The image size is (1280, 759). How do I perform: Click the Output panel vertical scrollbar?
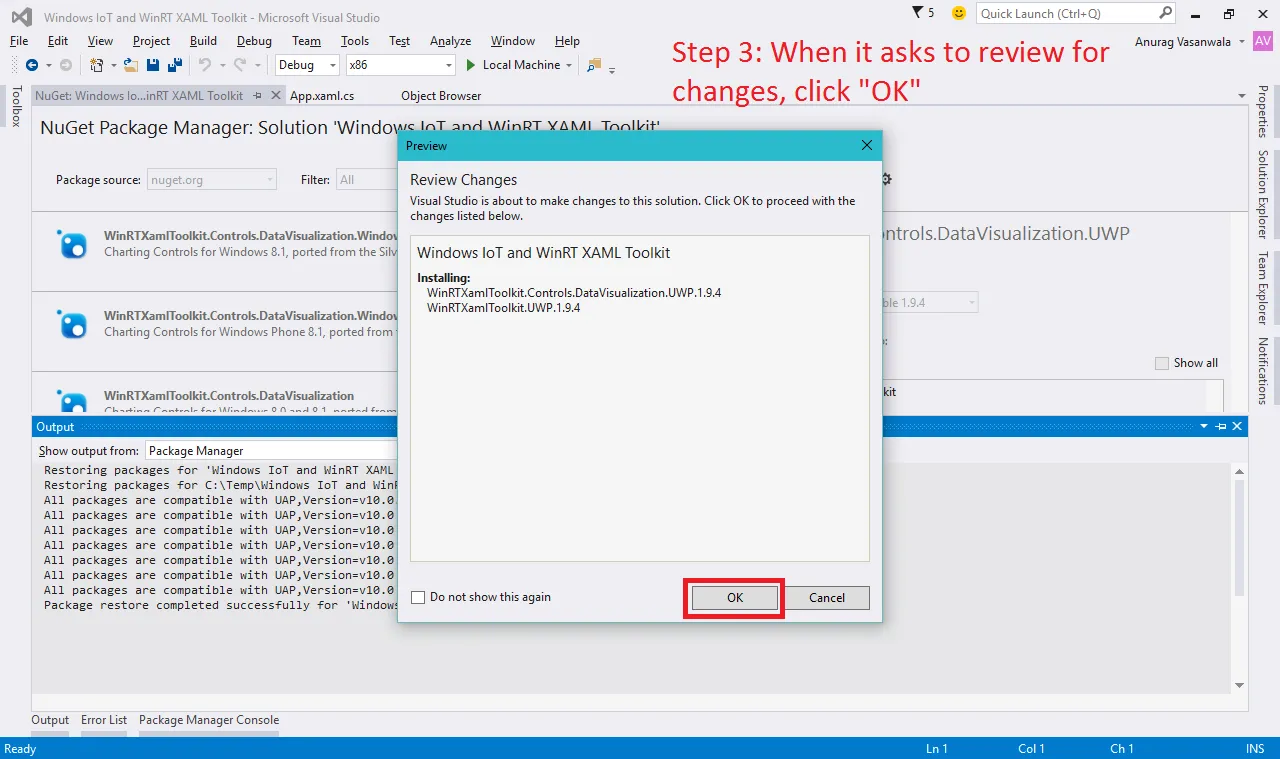tap(1240, 578)
